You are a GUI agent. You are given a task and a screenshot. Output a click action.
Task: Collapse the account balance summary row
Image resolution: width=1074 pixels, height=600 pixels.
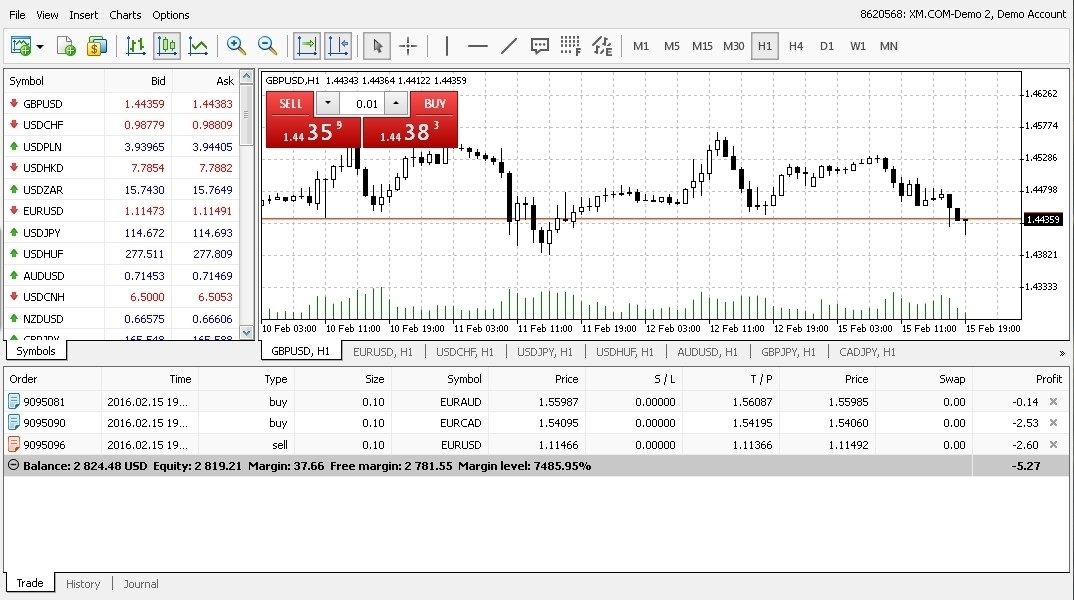point(13,466)
